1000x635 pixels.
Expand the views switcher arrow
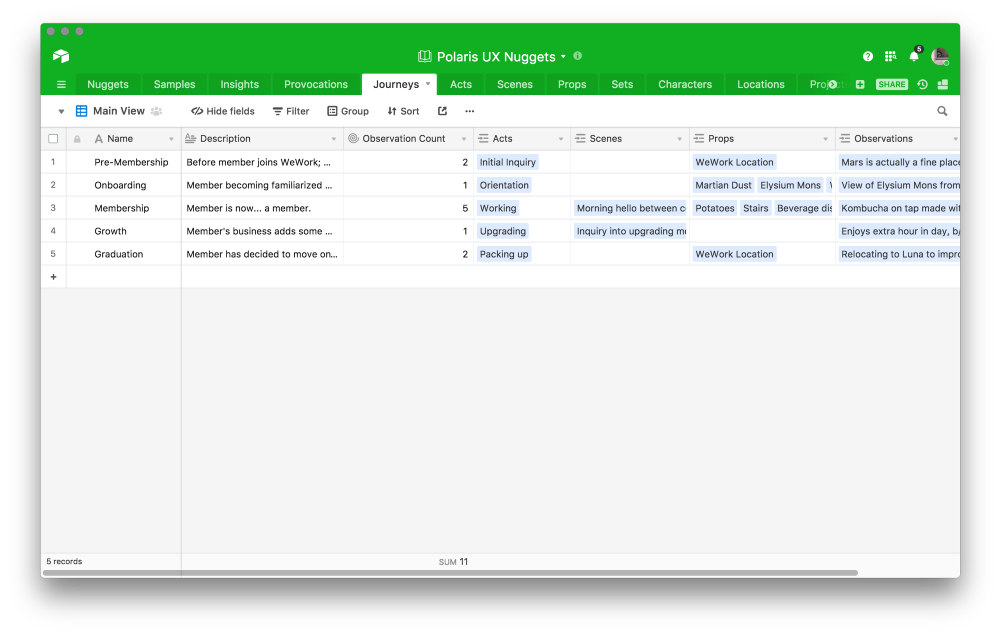pyautogui.click(x=61, y=111)
